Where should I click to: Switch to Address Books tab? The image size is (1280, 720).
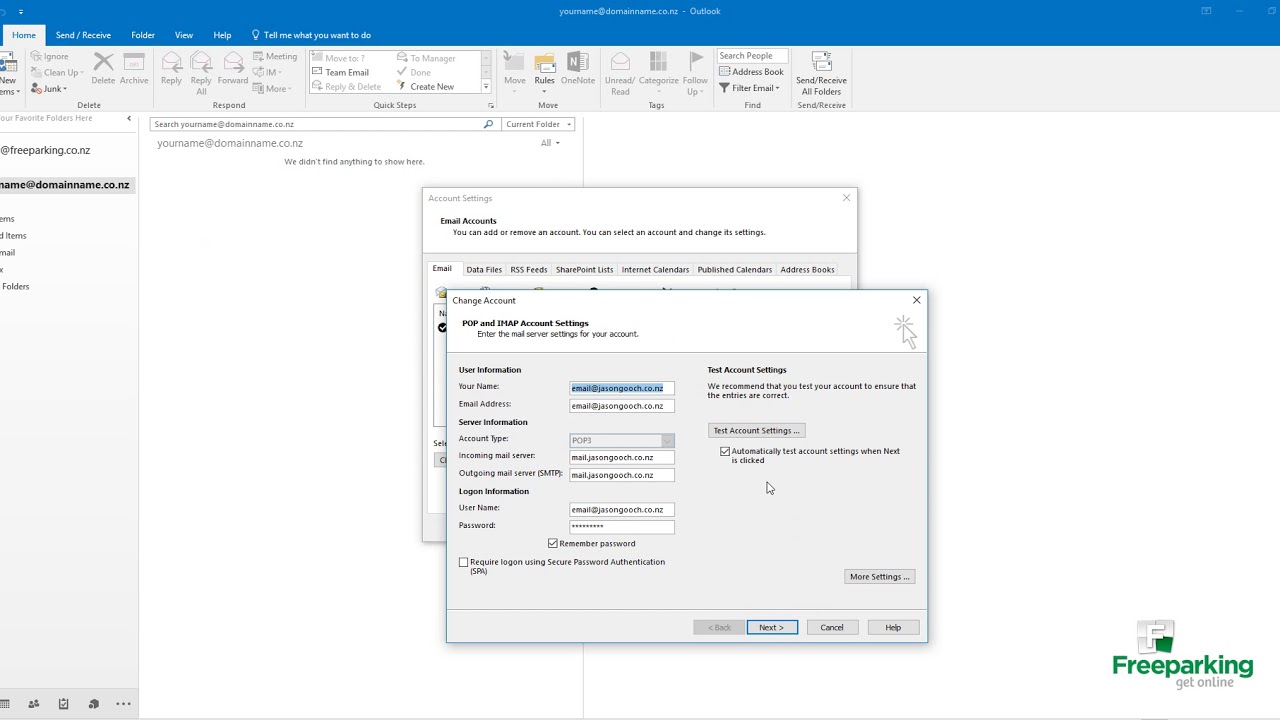(807, 269)
